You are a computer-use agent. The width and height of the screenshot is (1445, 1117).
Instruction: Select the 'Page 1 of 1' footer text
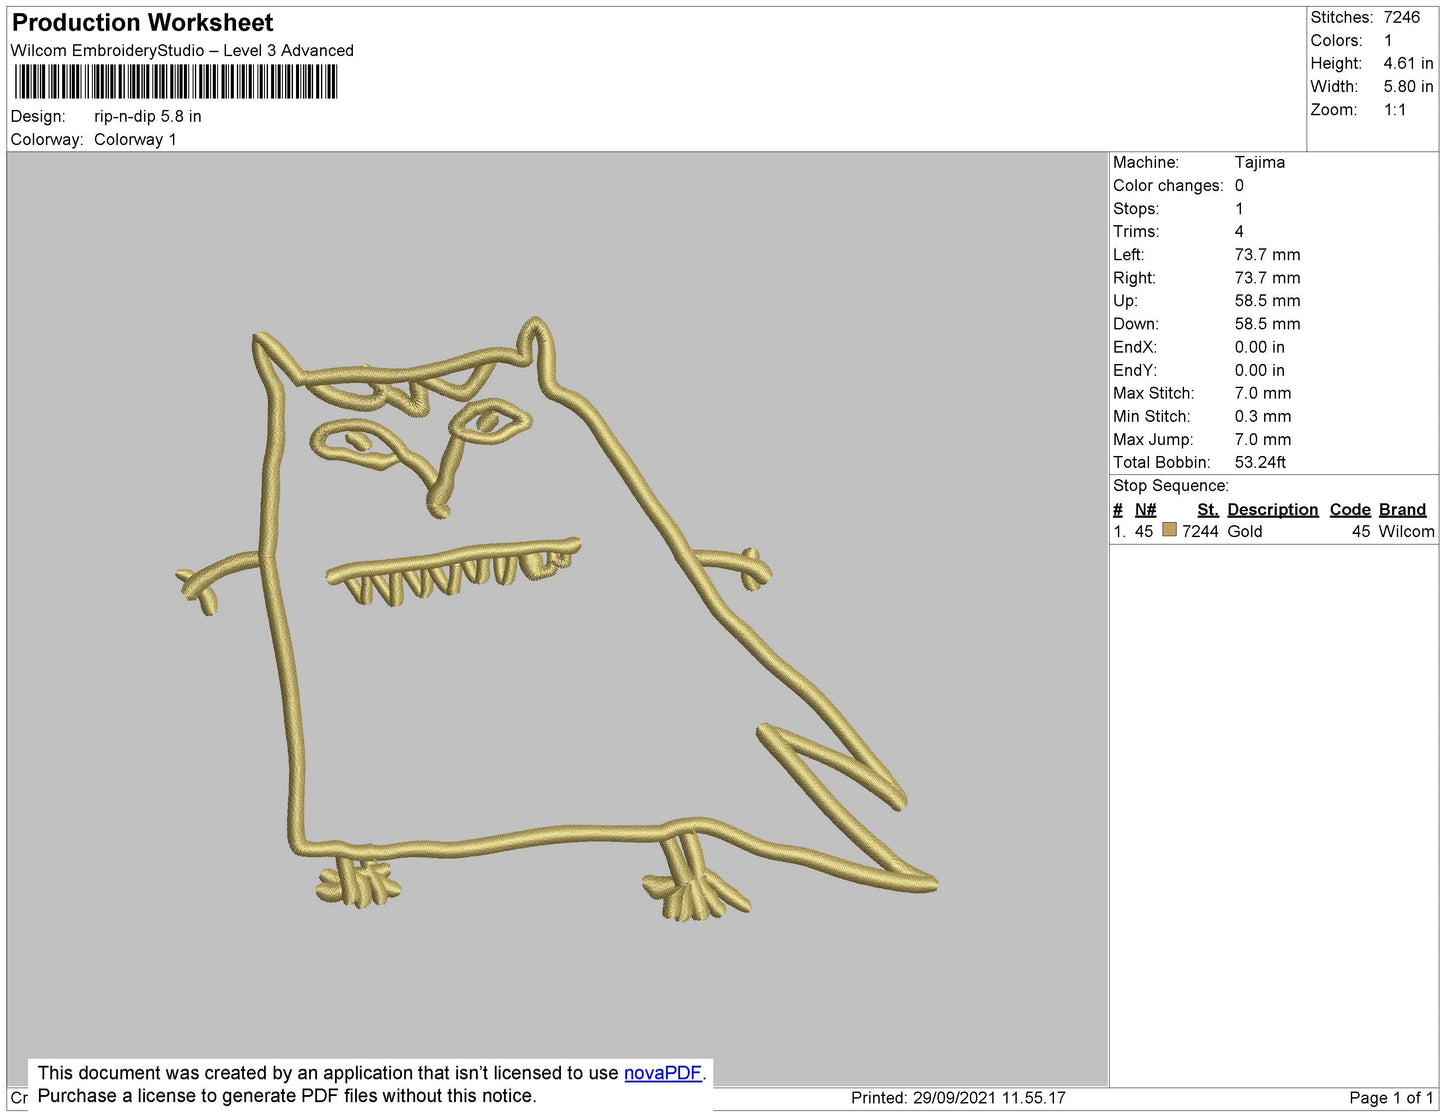point(1391,1097)
